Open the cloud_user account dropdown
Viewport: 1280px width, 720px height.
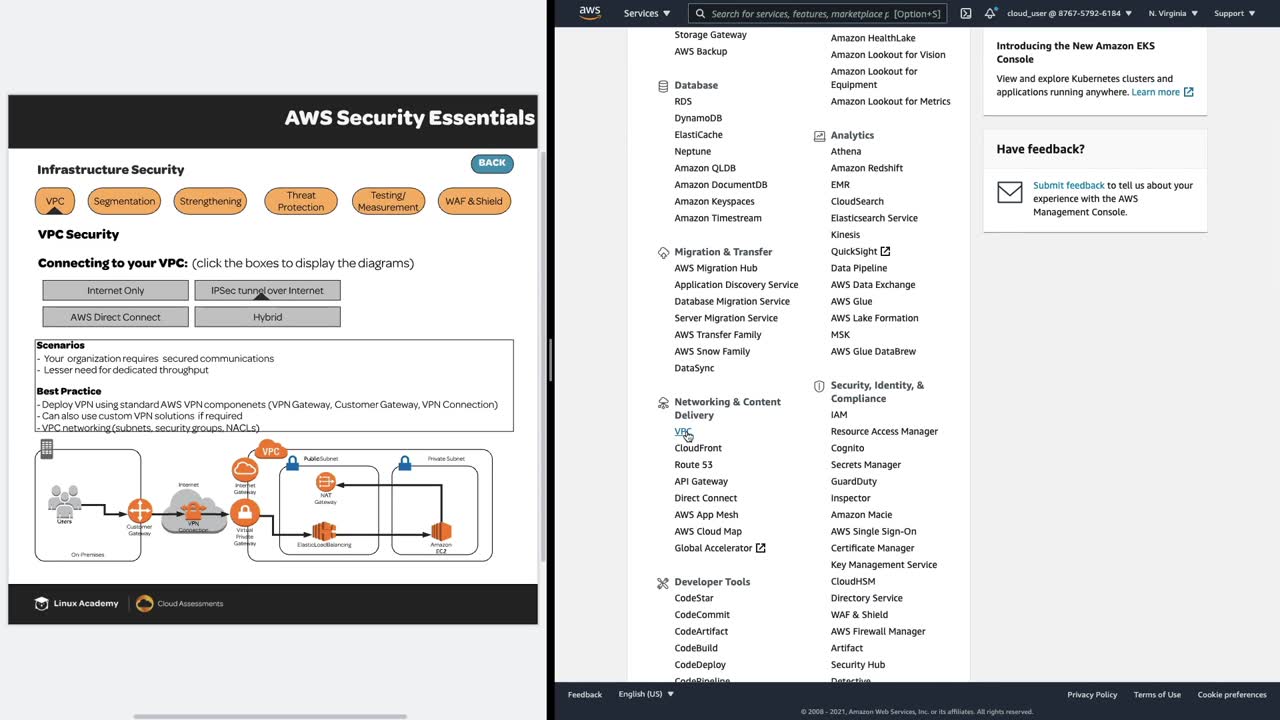click(1069, 14)
